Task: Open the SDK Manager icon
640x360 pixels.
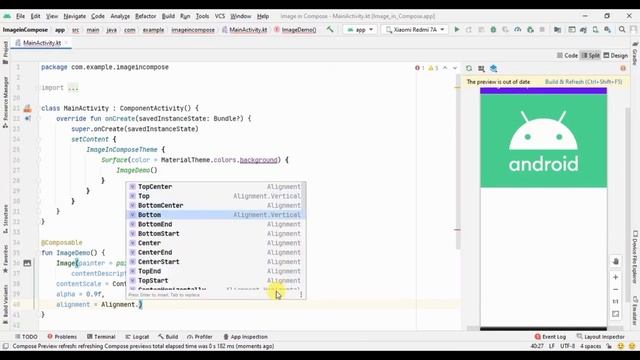Action: coord(608,29)
